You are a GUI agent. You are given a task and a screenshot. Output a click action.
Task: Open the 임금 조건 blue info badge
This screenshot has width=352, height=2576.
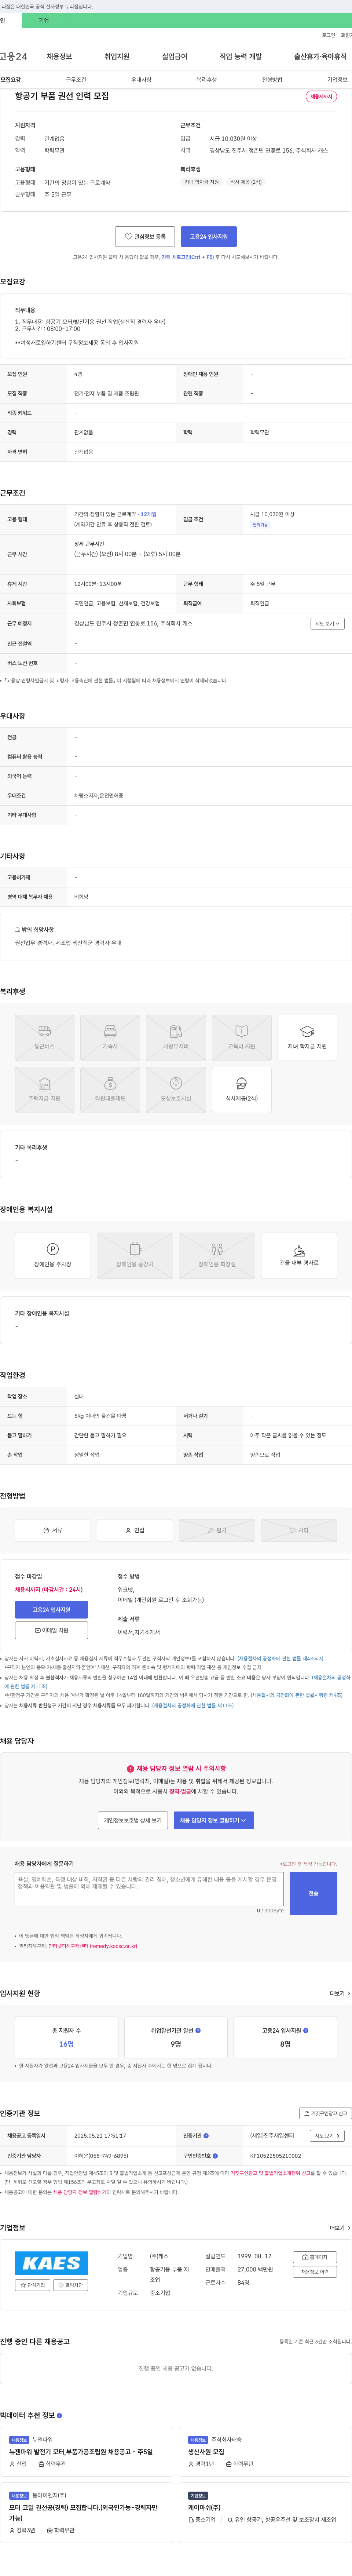pyautogui.click(x=260, y=525)
